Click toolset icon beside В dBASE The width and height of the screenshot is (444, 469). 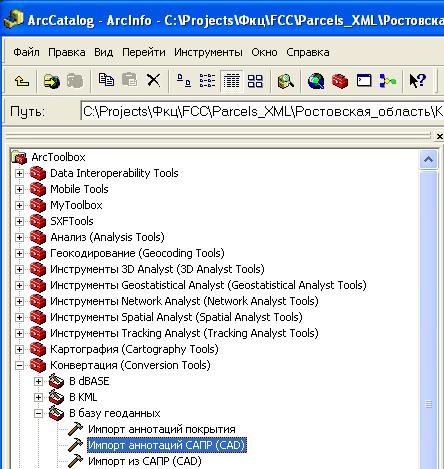click(x=56, y=381)
